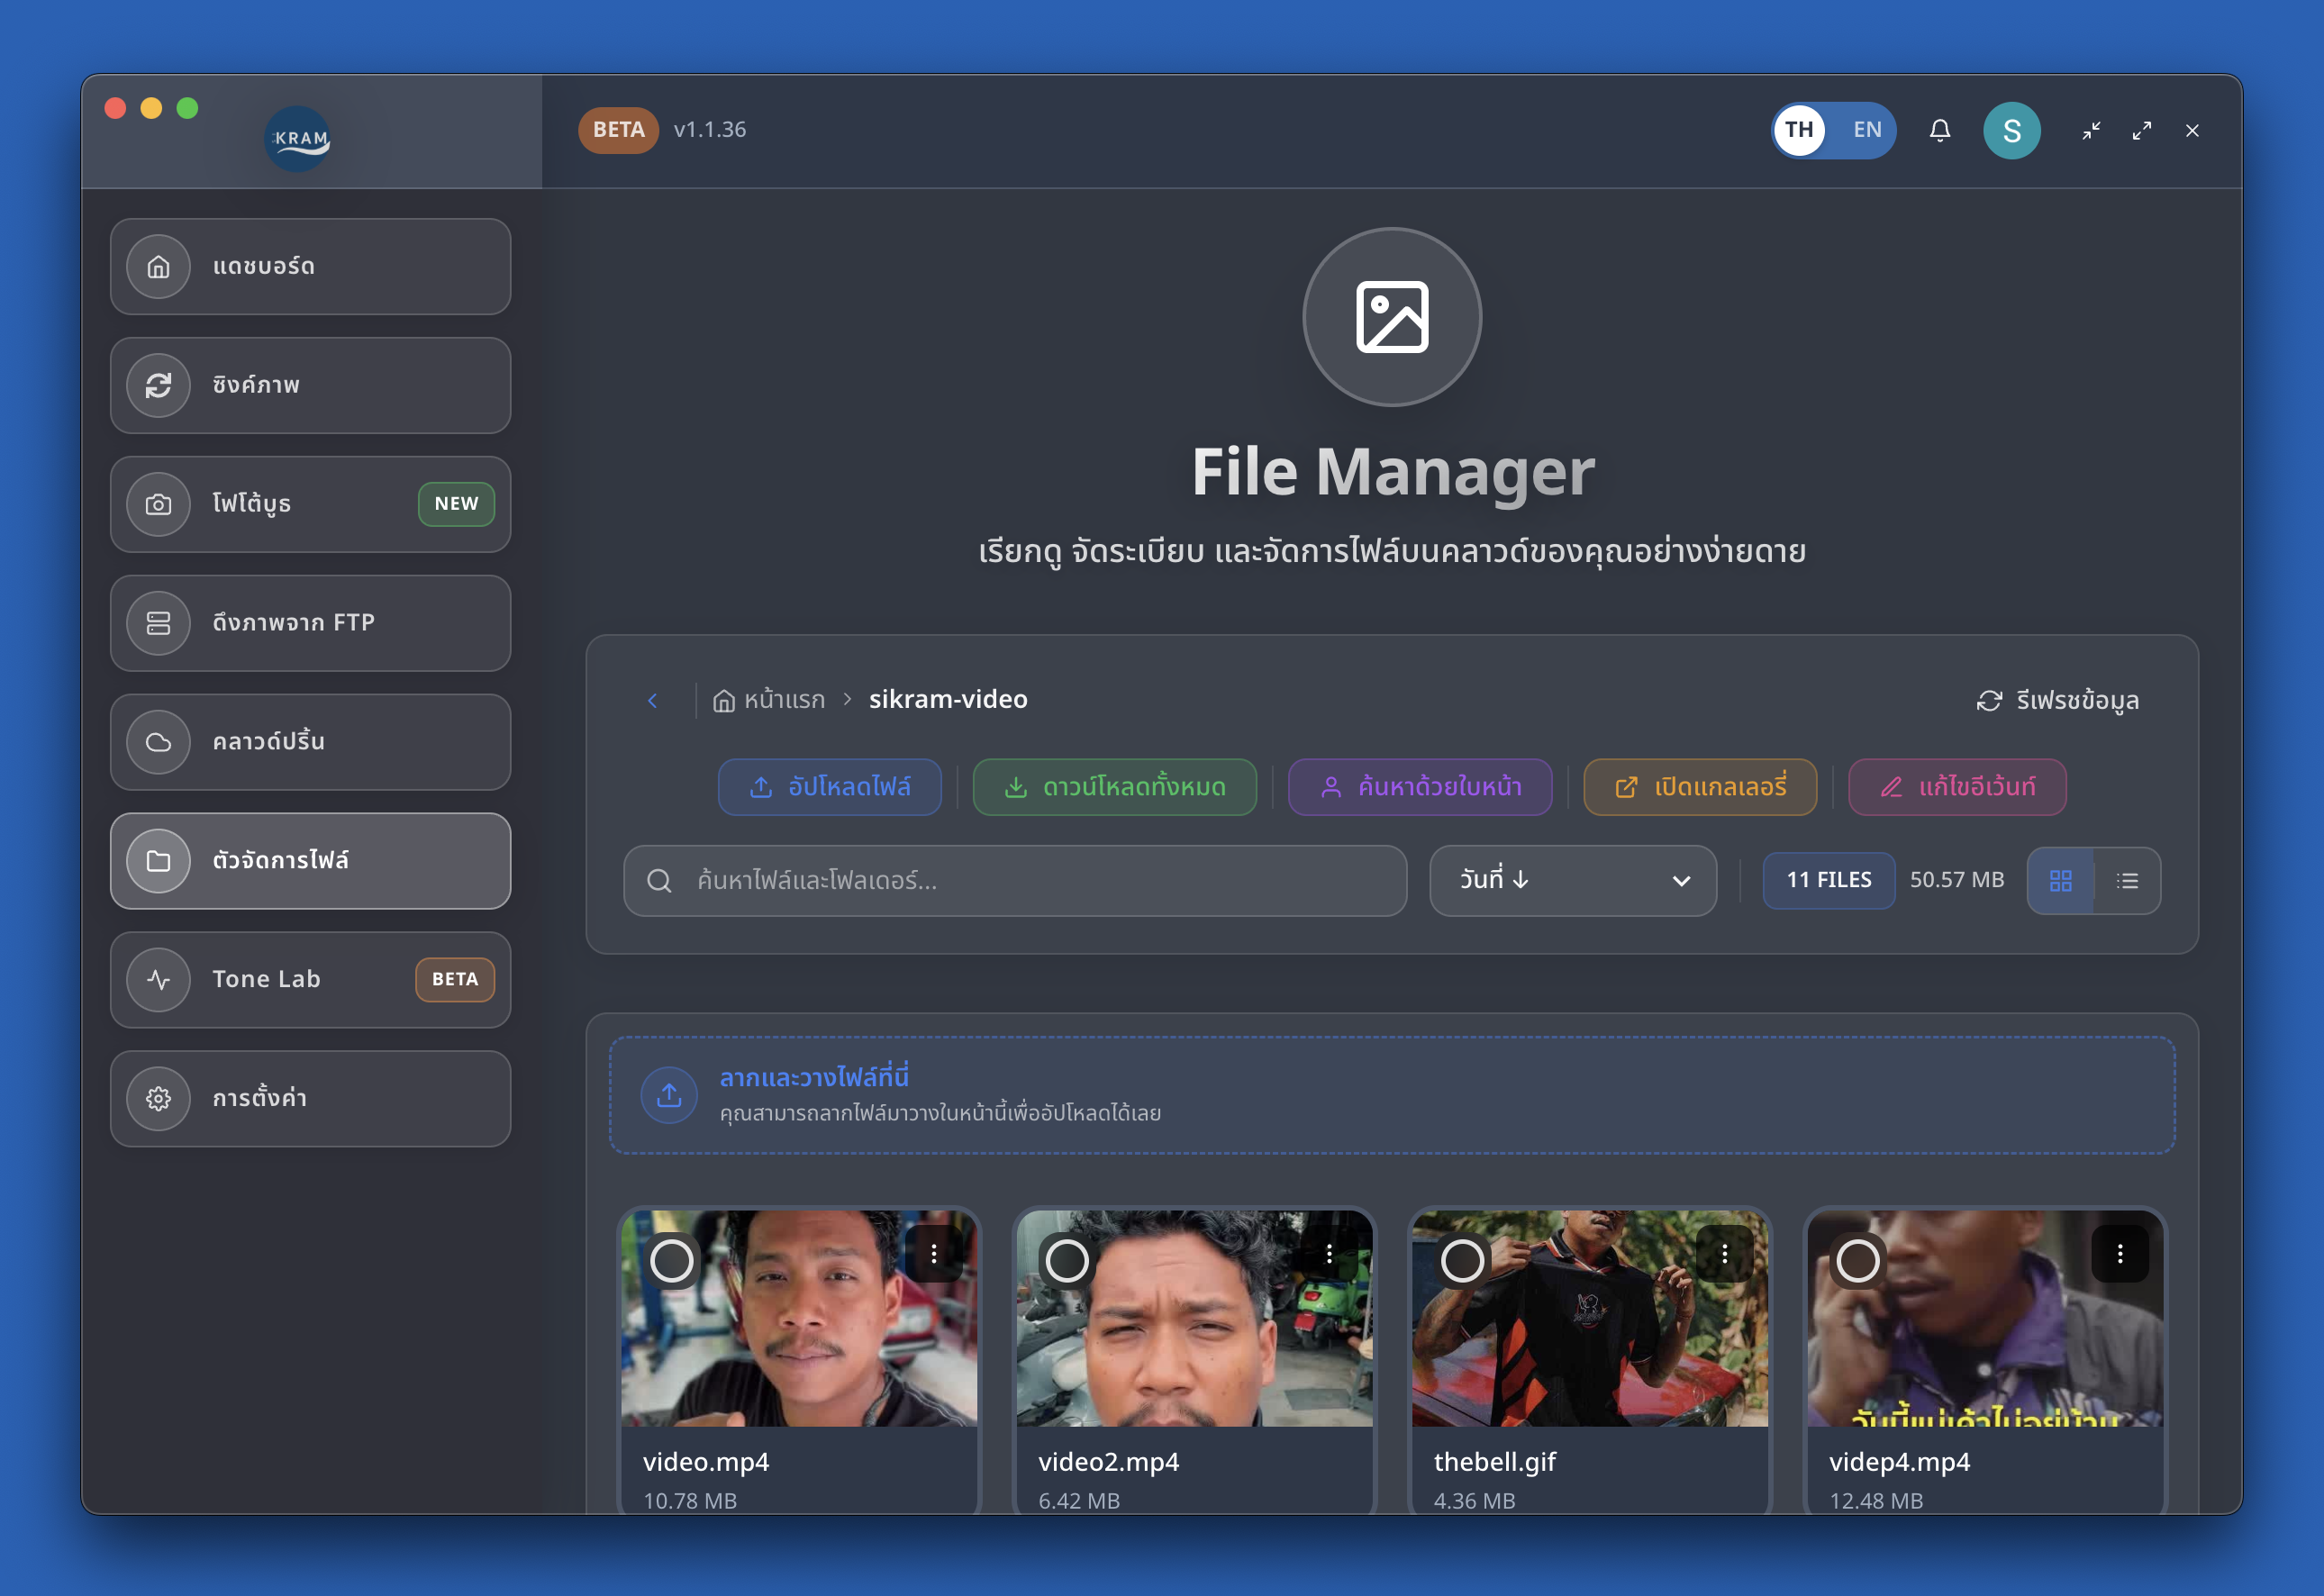The image size is (2324, 1596).
Task: Start ค้นหาด้วยใบหน้า face search
Action: point(1419,787)
